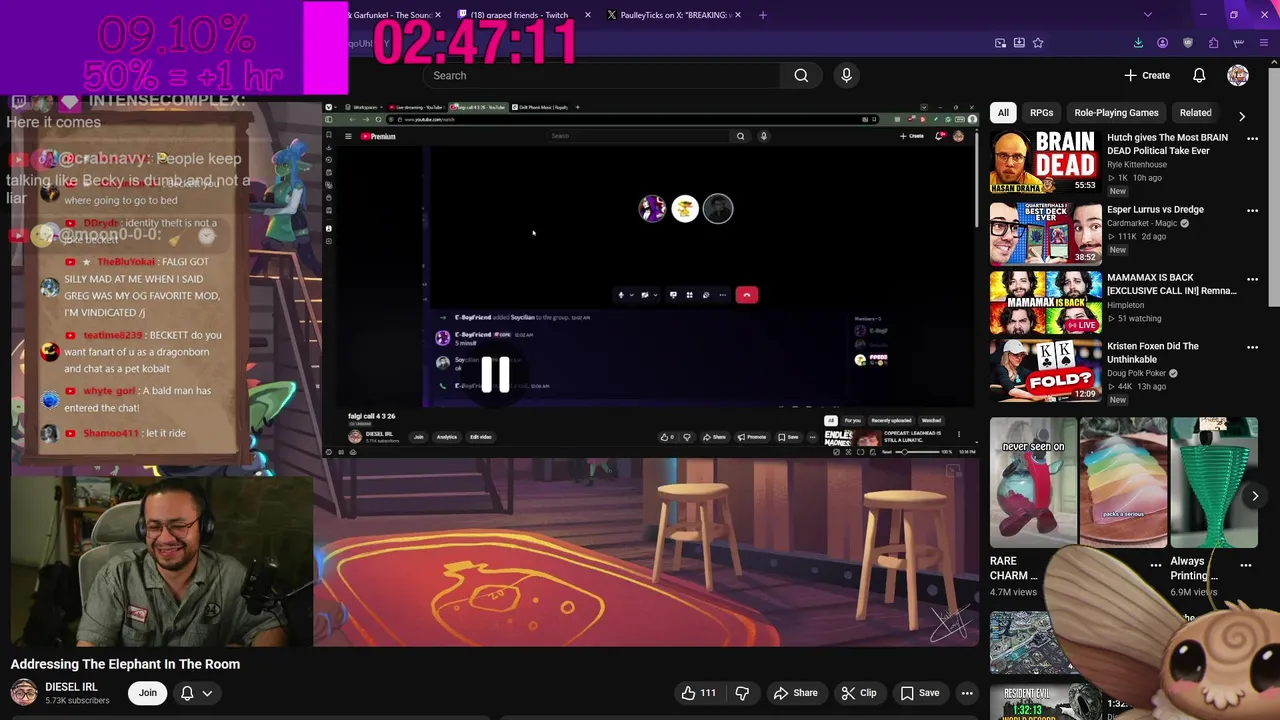The width and height of the screenshot is (1280, 720).
Task: Pause the video by clicking the player
Action: click(x=495, y=373)
